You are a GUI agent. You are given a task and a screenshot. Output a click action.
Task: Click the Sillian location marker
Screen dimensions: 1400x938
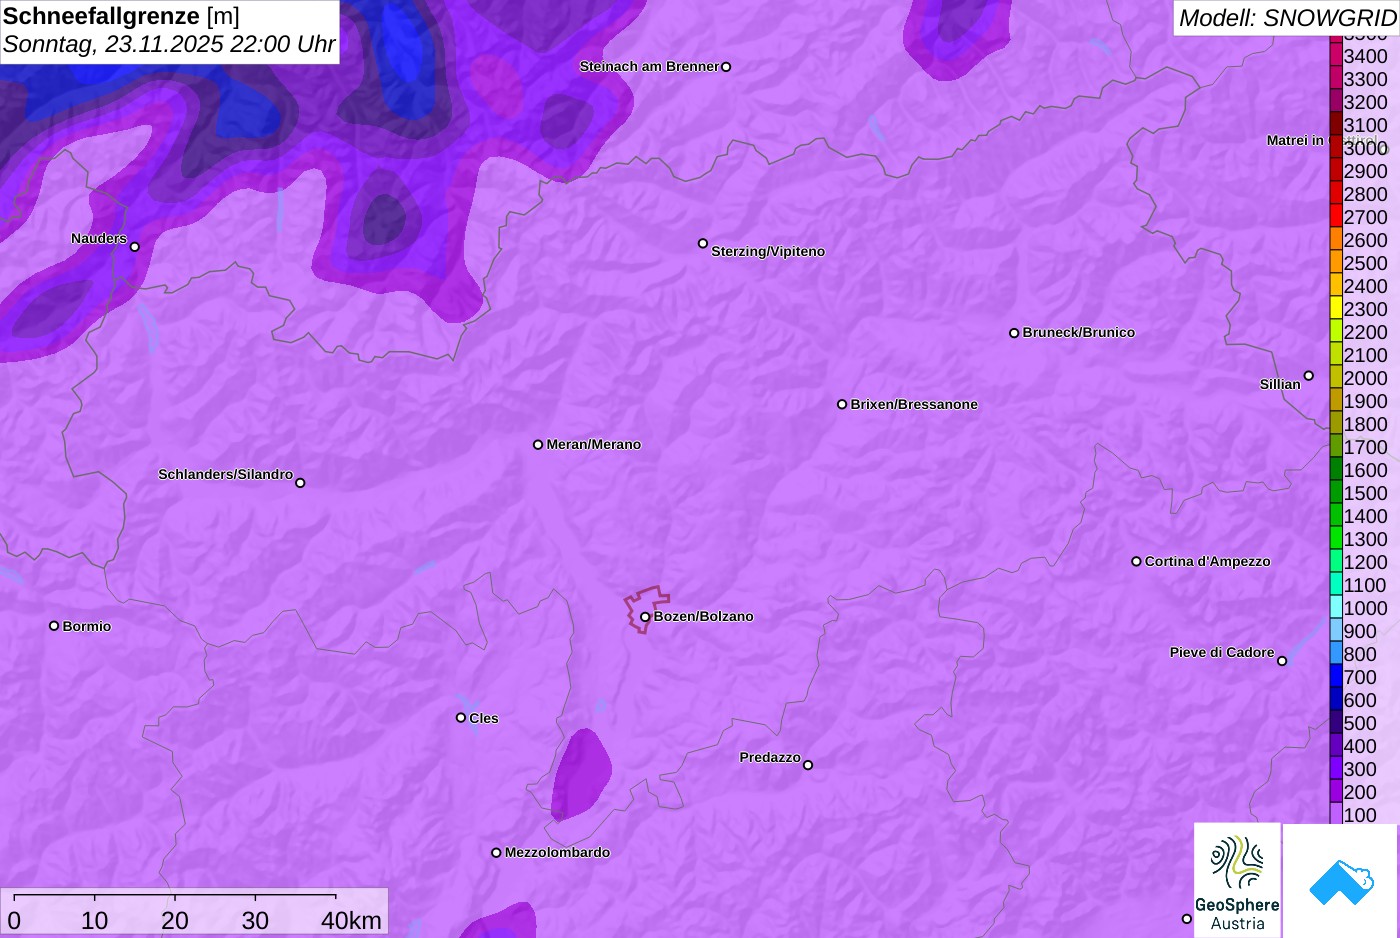click(x=1309, y=376)
